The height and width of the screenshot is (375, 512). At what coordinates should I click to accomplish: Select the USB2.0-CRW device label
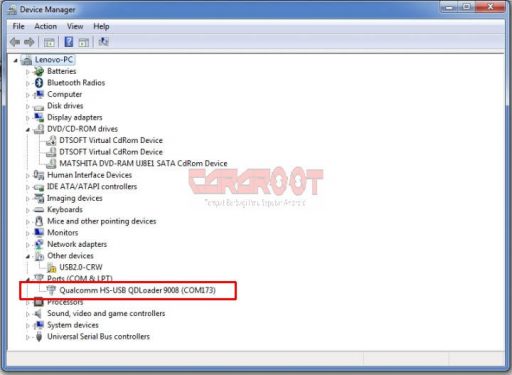[x=81, y=267]
